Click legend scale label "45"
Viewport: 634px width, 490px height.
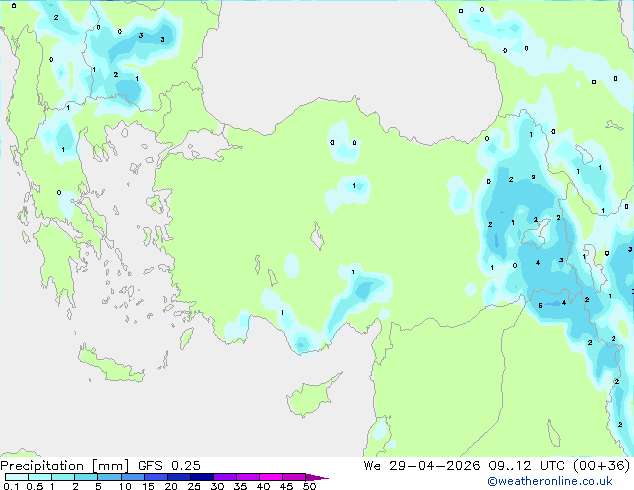(286, 486)
